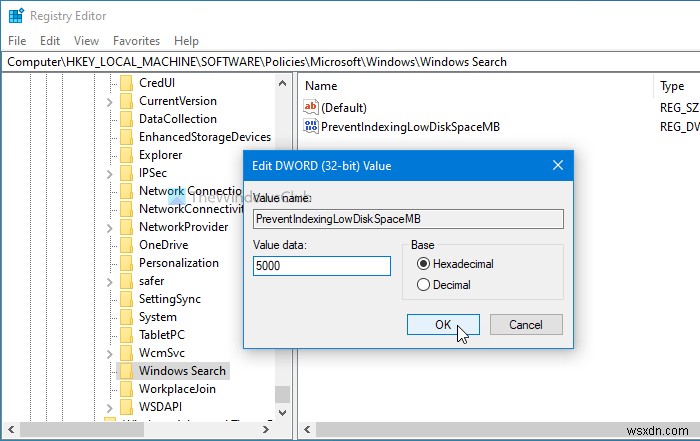Click the System folder icon

pos(126,317)
